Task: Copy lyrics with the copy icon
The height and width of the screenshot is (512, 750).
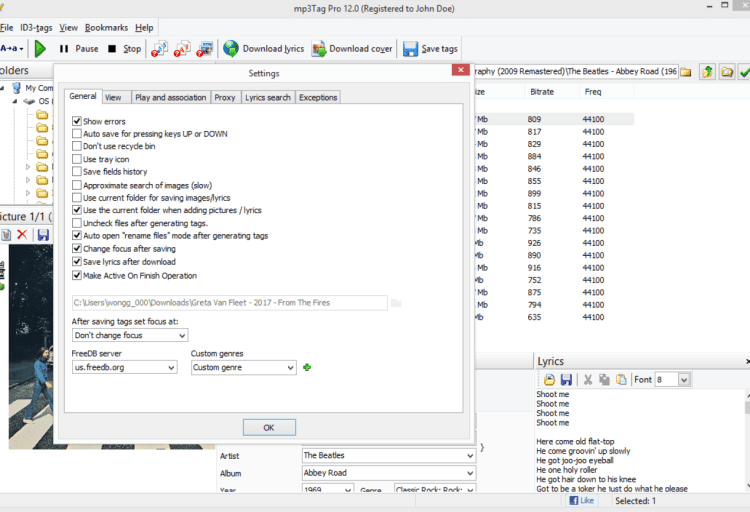Action: [x=605, y=379]
